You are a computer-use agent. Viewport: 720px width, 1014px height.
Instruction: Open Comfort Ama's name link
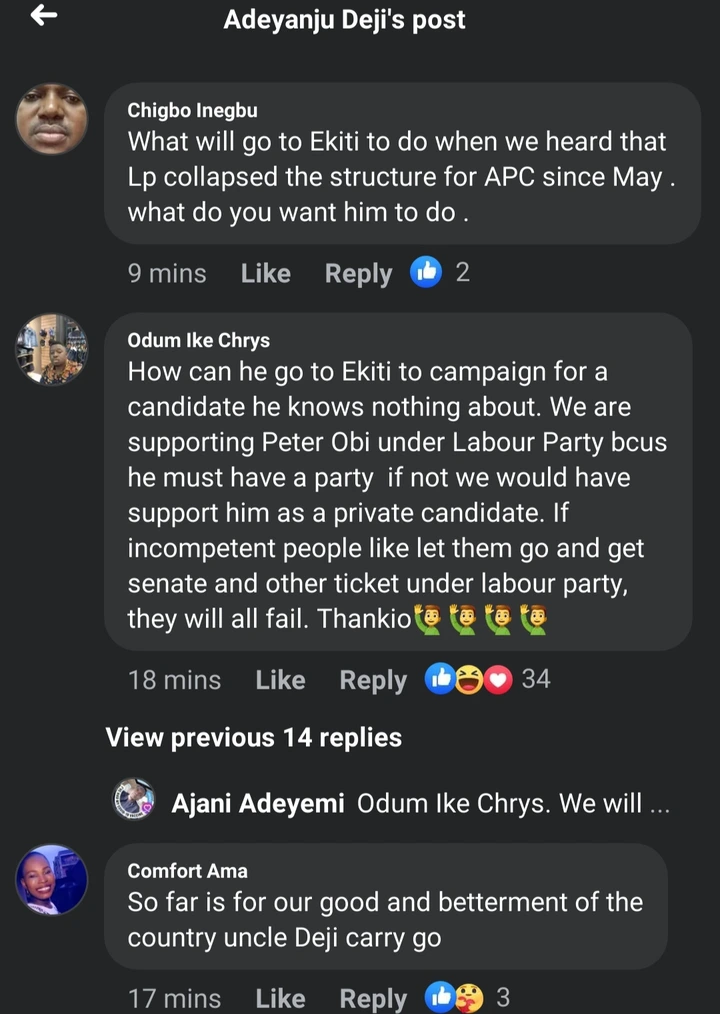187,871
